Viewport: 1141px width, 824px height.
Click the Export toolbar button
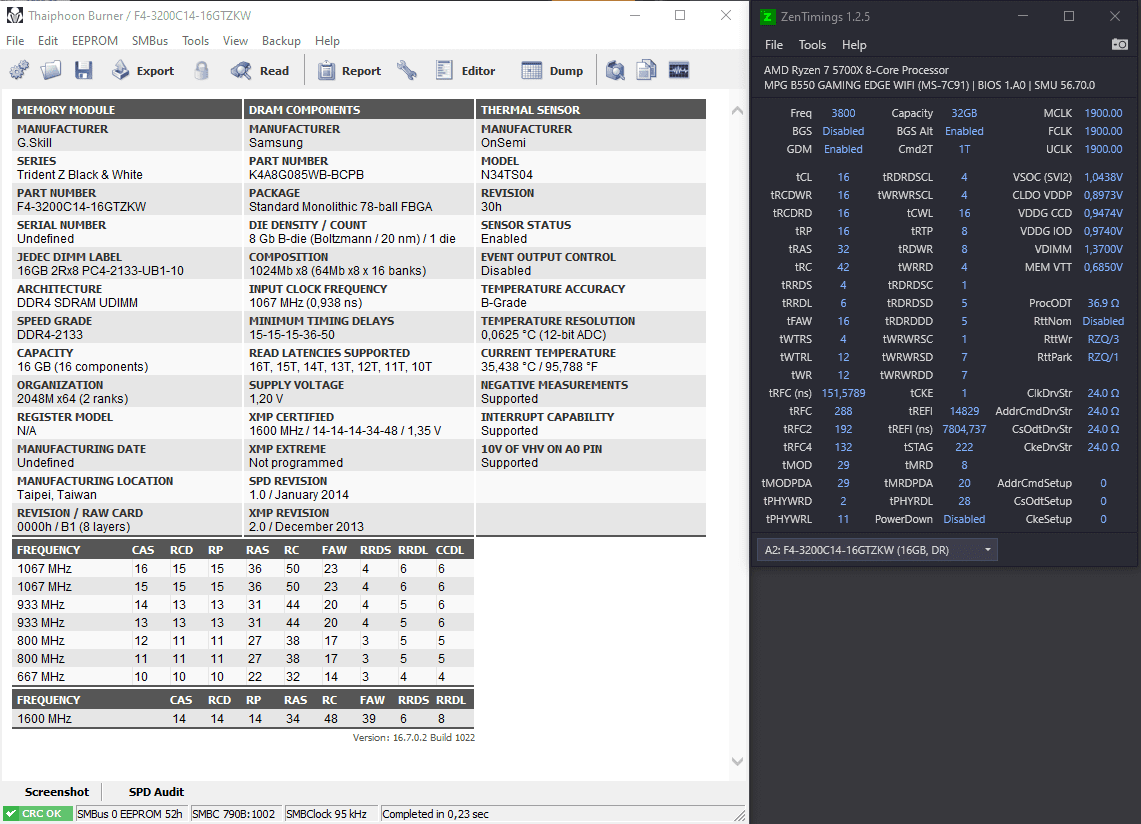click(143, 71)
